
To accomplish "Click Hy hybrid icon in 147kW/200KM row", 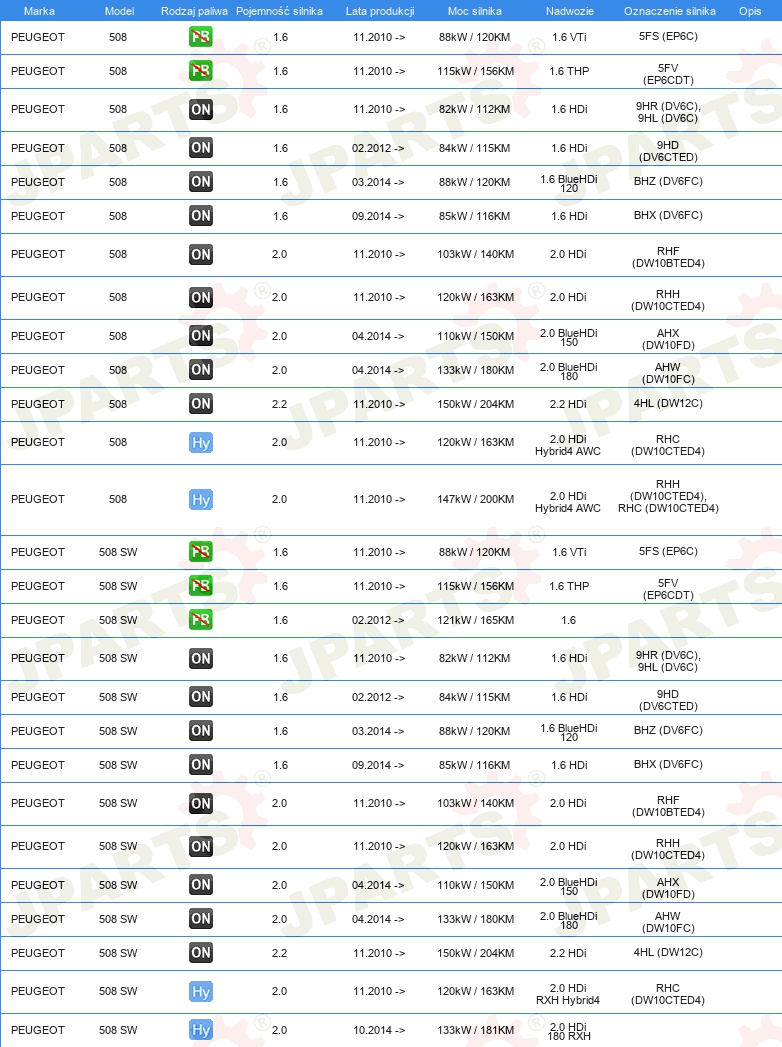I will pyautogui.click(x=201, y=499).
